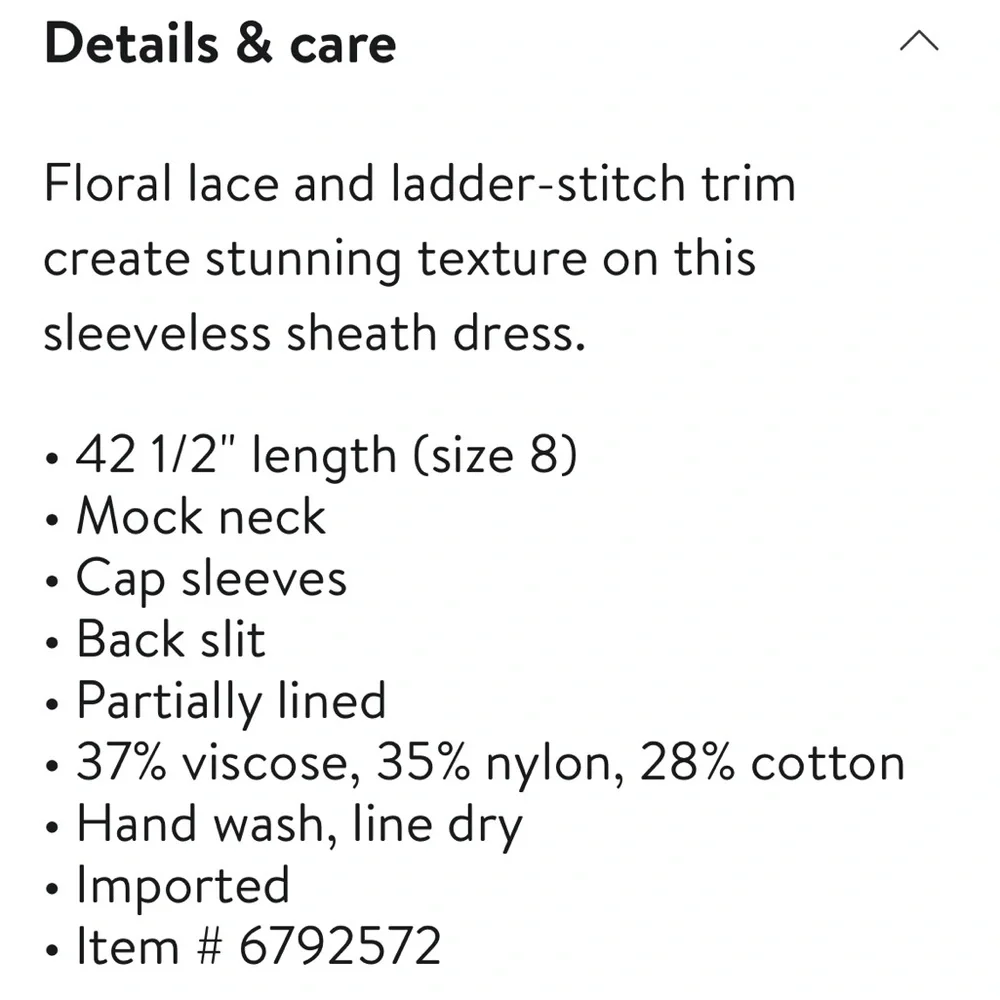
Task: Click item number 6792572
Action: point(340,947)
